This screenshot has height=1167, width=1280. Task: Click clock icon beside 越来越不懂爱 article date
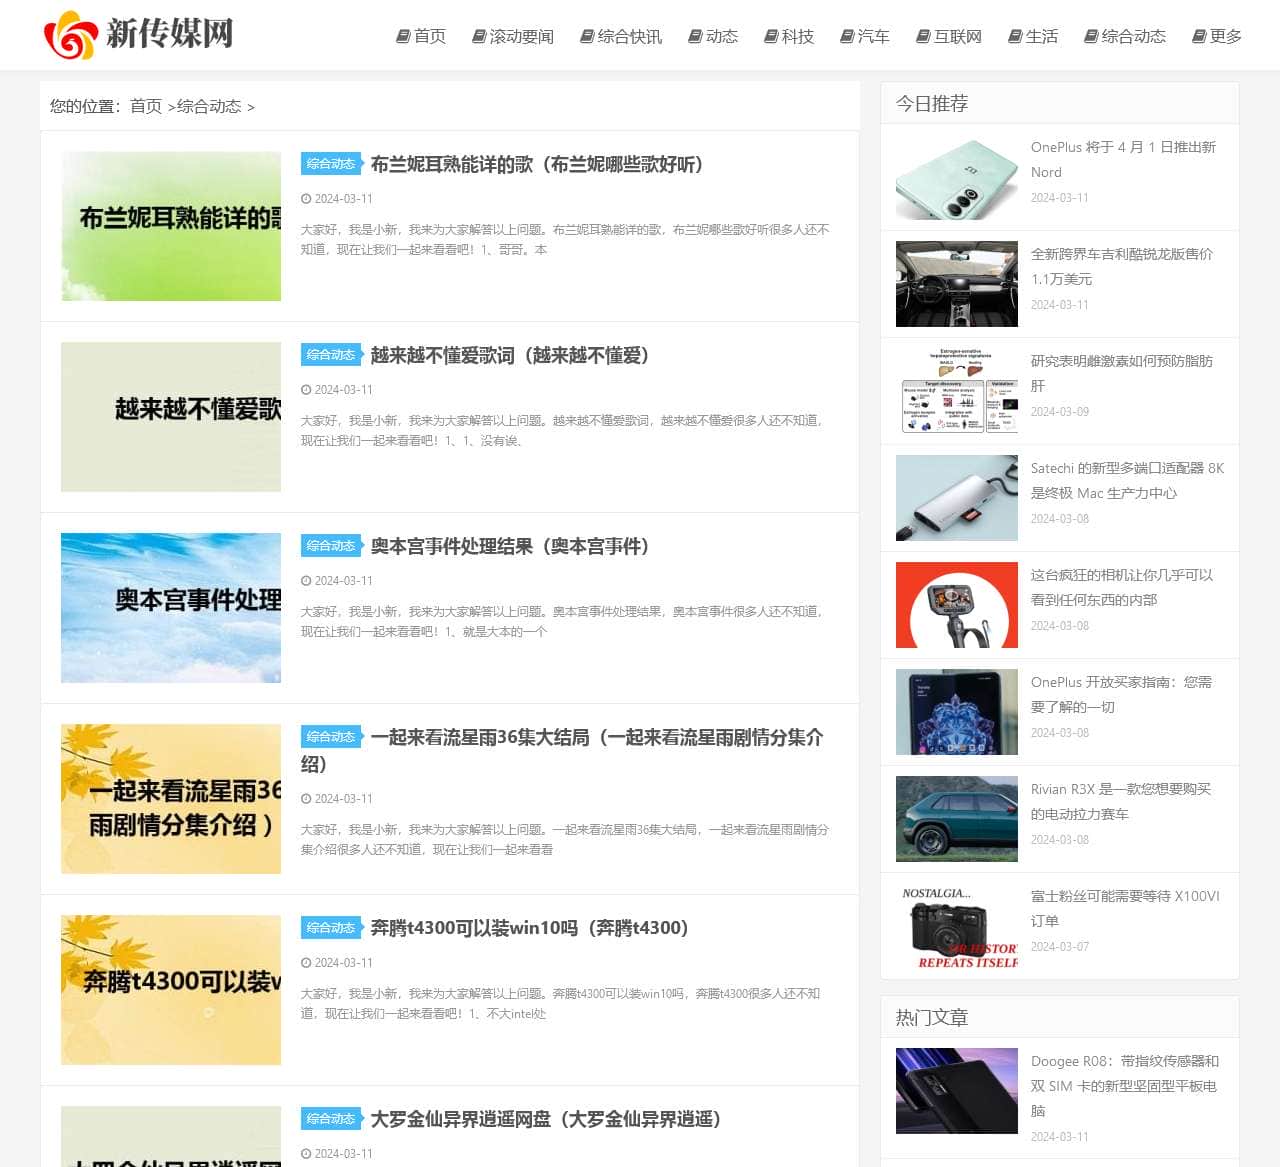tap(306, 390)
